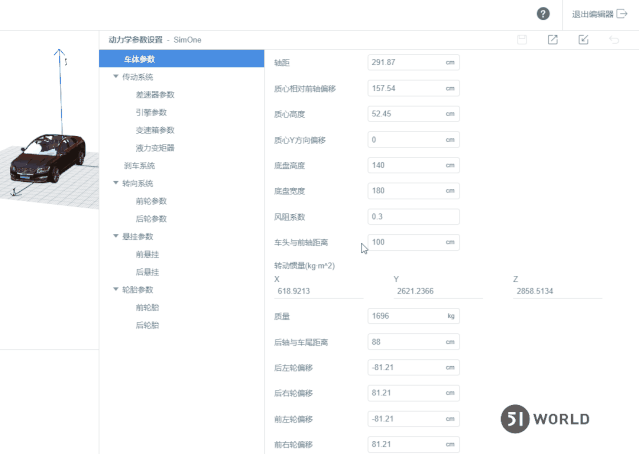The height and width of the screenshot is (454, 639).
Task: Collapse the 传动系统 tree node
Action: tap(116, 77)
